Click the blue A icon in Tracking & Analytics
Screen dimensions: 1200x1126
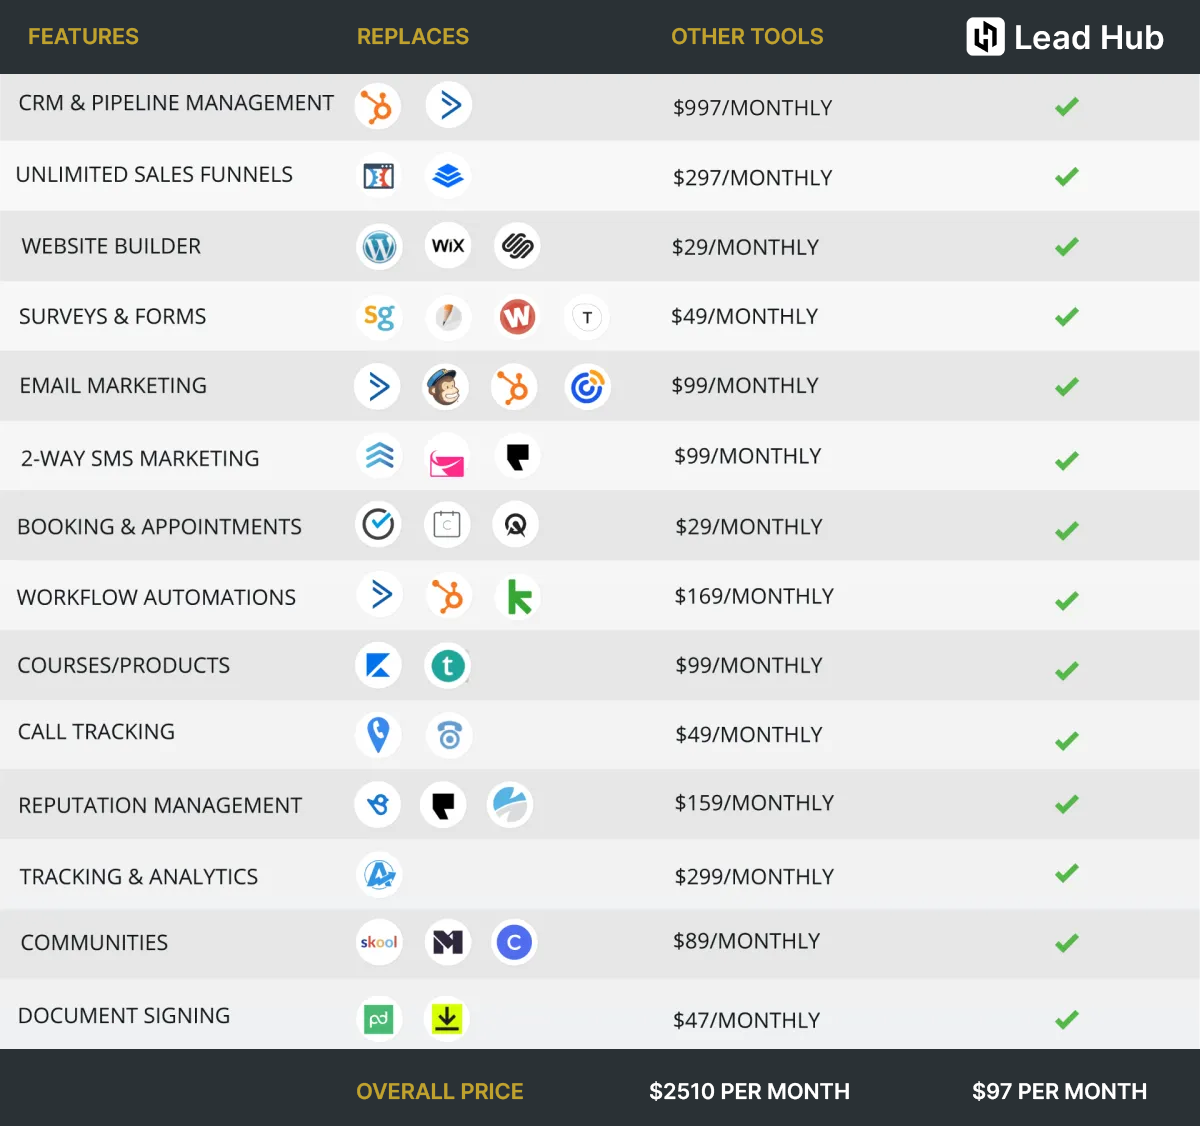379,875
